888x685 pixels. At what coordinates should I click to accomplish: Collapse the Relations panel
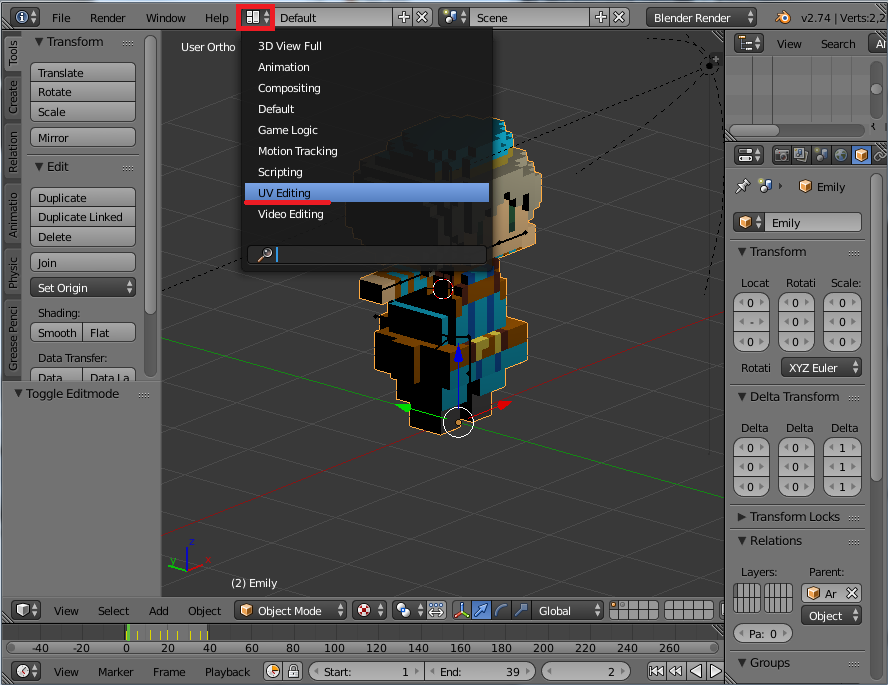pos(742,541)
